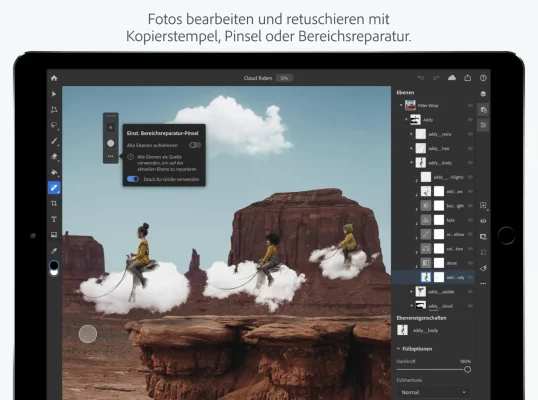Select the Lasso selection tool

(x=54, y=125)
